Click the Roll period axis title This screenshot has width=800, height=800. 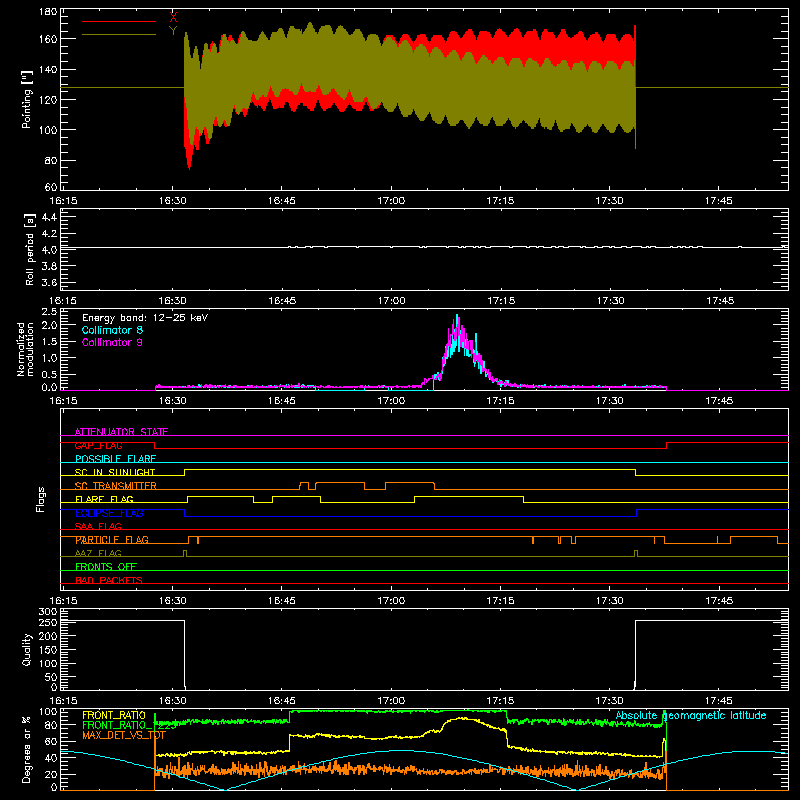click(30, 250)
